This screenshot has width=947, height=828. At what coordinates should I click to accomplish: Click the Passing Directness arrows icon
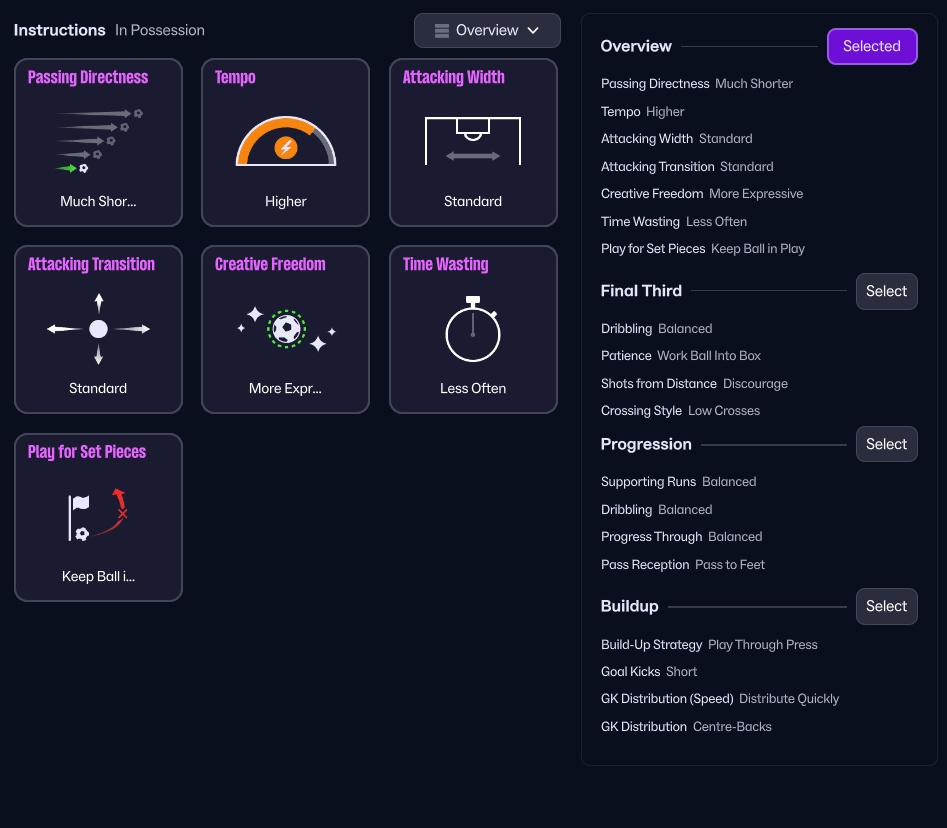point(98,141)
